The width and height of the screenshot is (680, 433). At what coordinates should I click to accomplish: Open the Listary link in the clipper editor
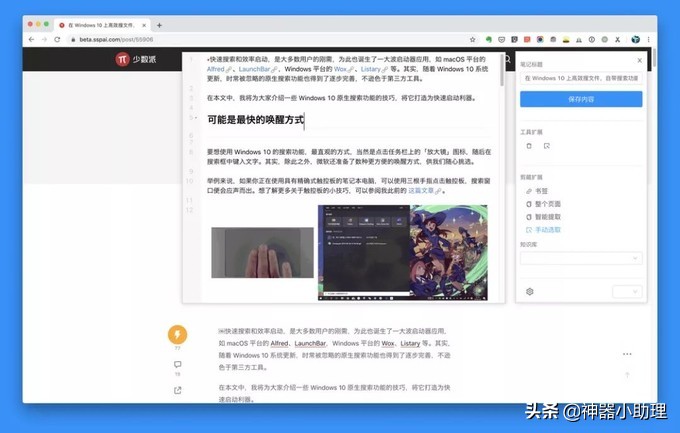(x=370, y=69)
